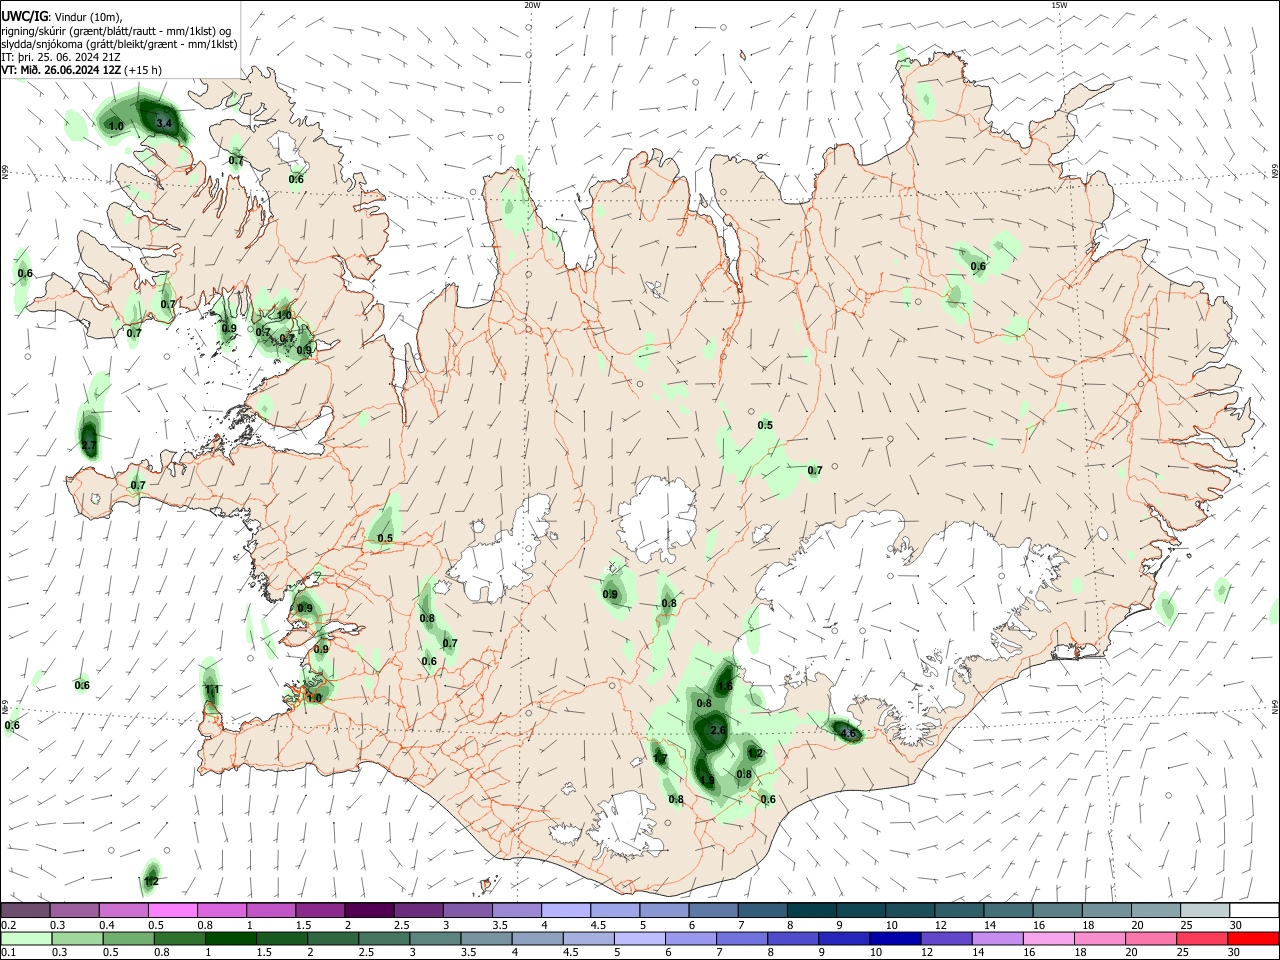Select the bright red swatch ending the lower legend
The width and height of the screenshot is (1280, 960).
pyautogui.click(x=1253, y=938)
